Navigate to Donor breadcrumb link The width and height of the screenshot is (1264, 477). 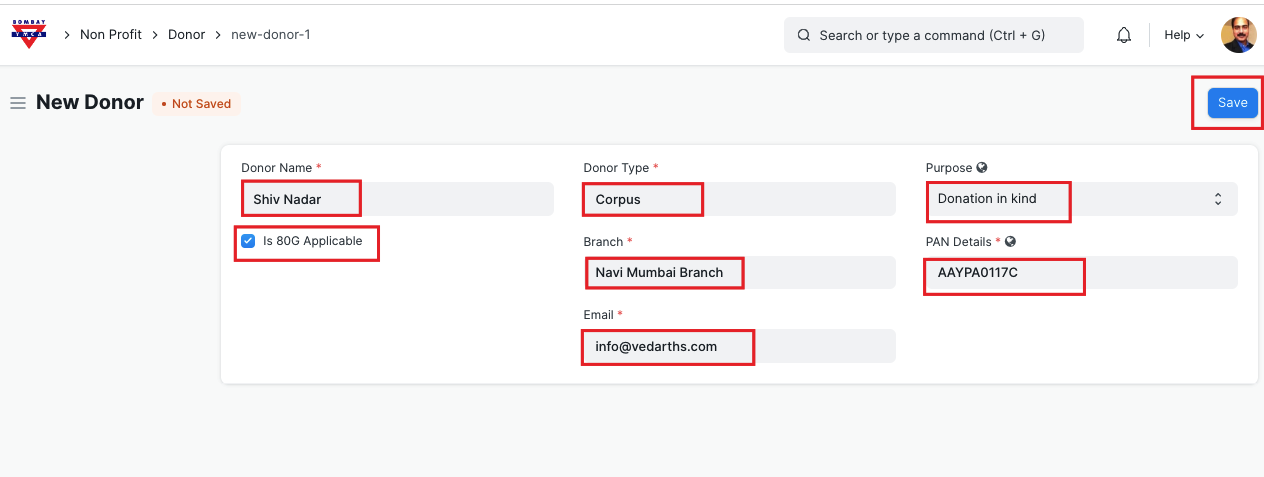tap(186, 35)
